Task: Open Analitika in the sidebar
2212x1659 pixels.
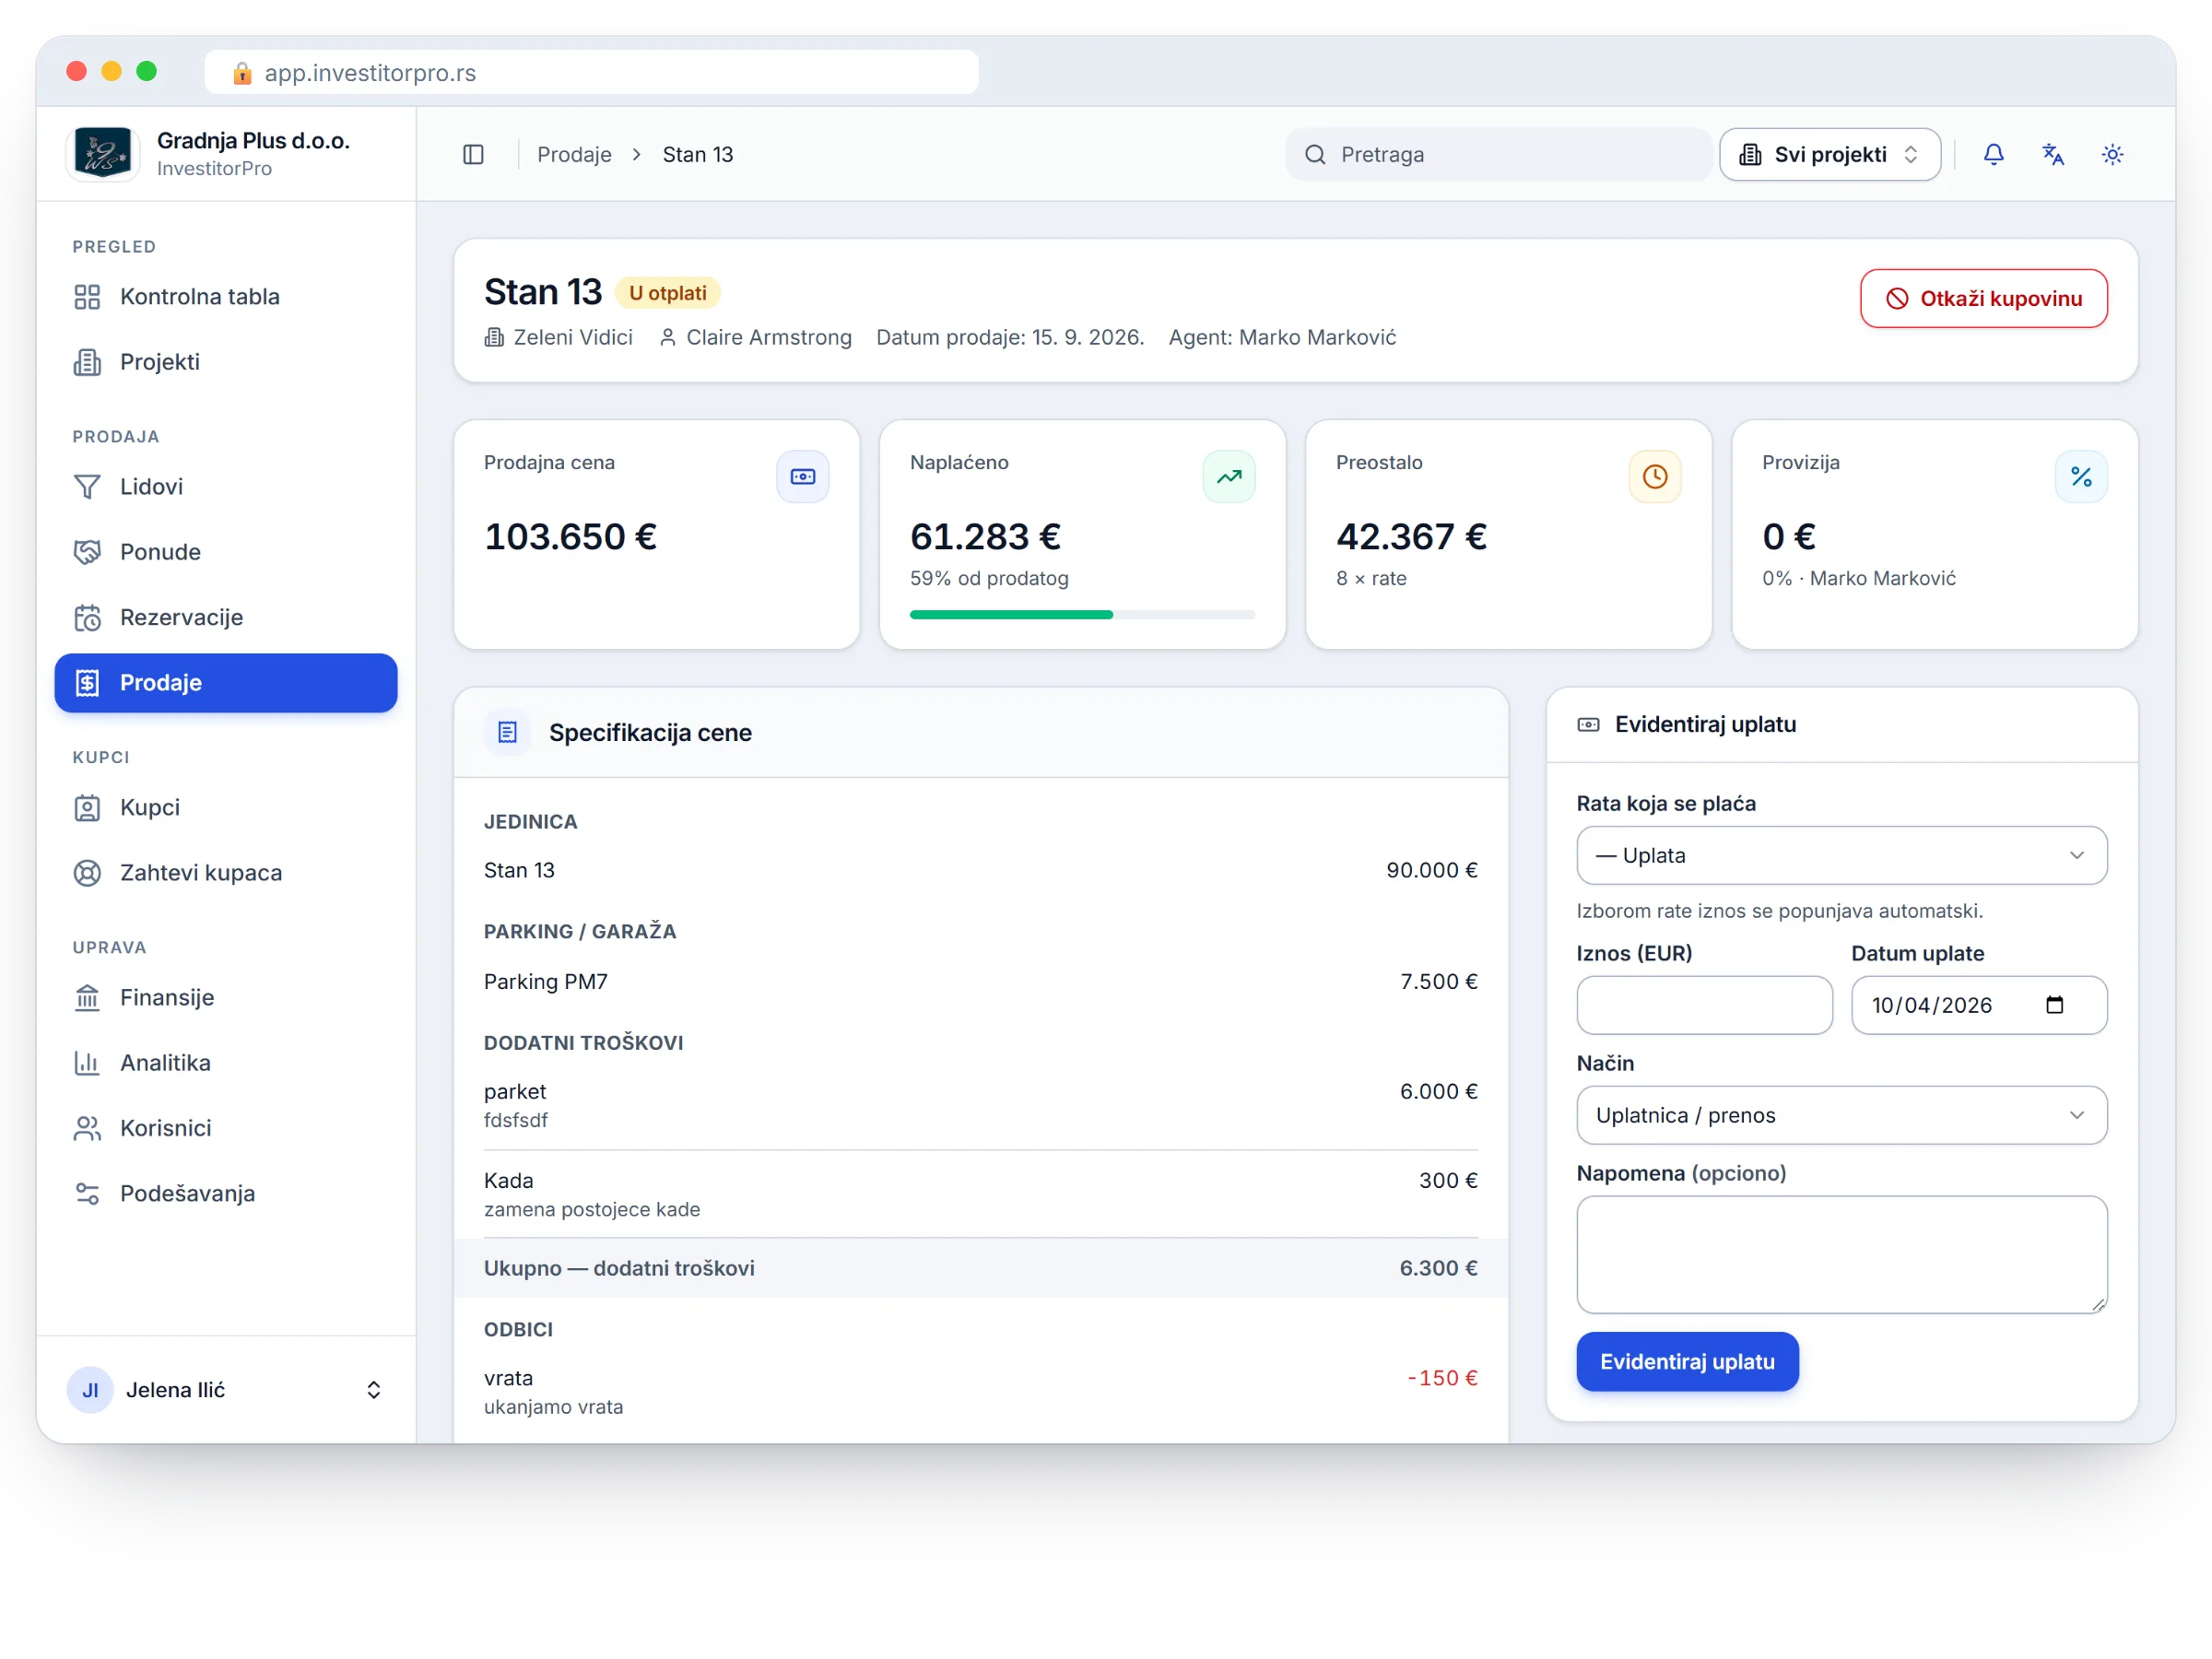Action: click(226, 1062)
